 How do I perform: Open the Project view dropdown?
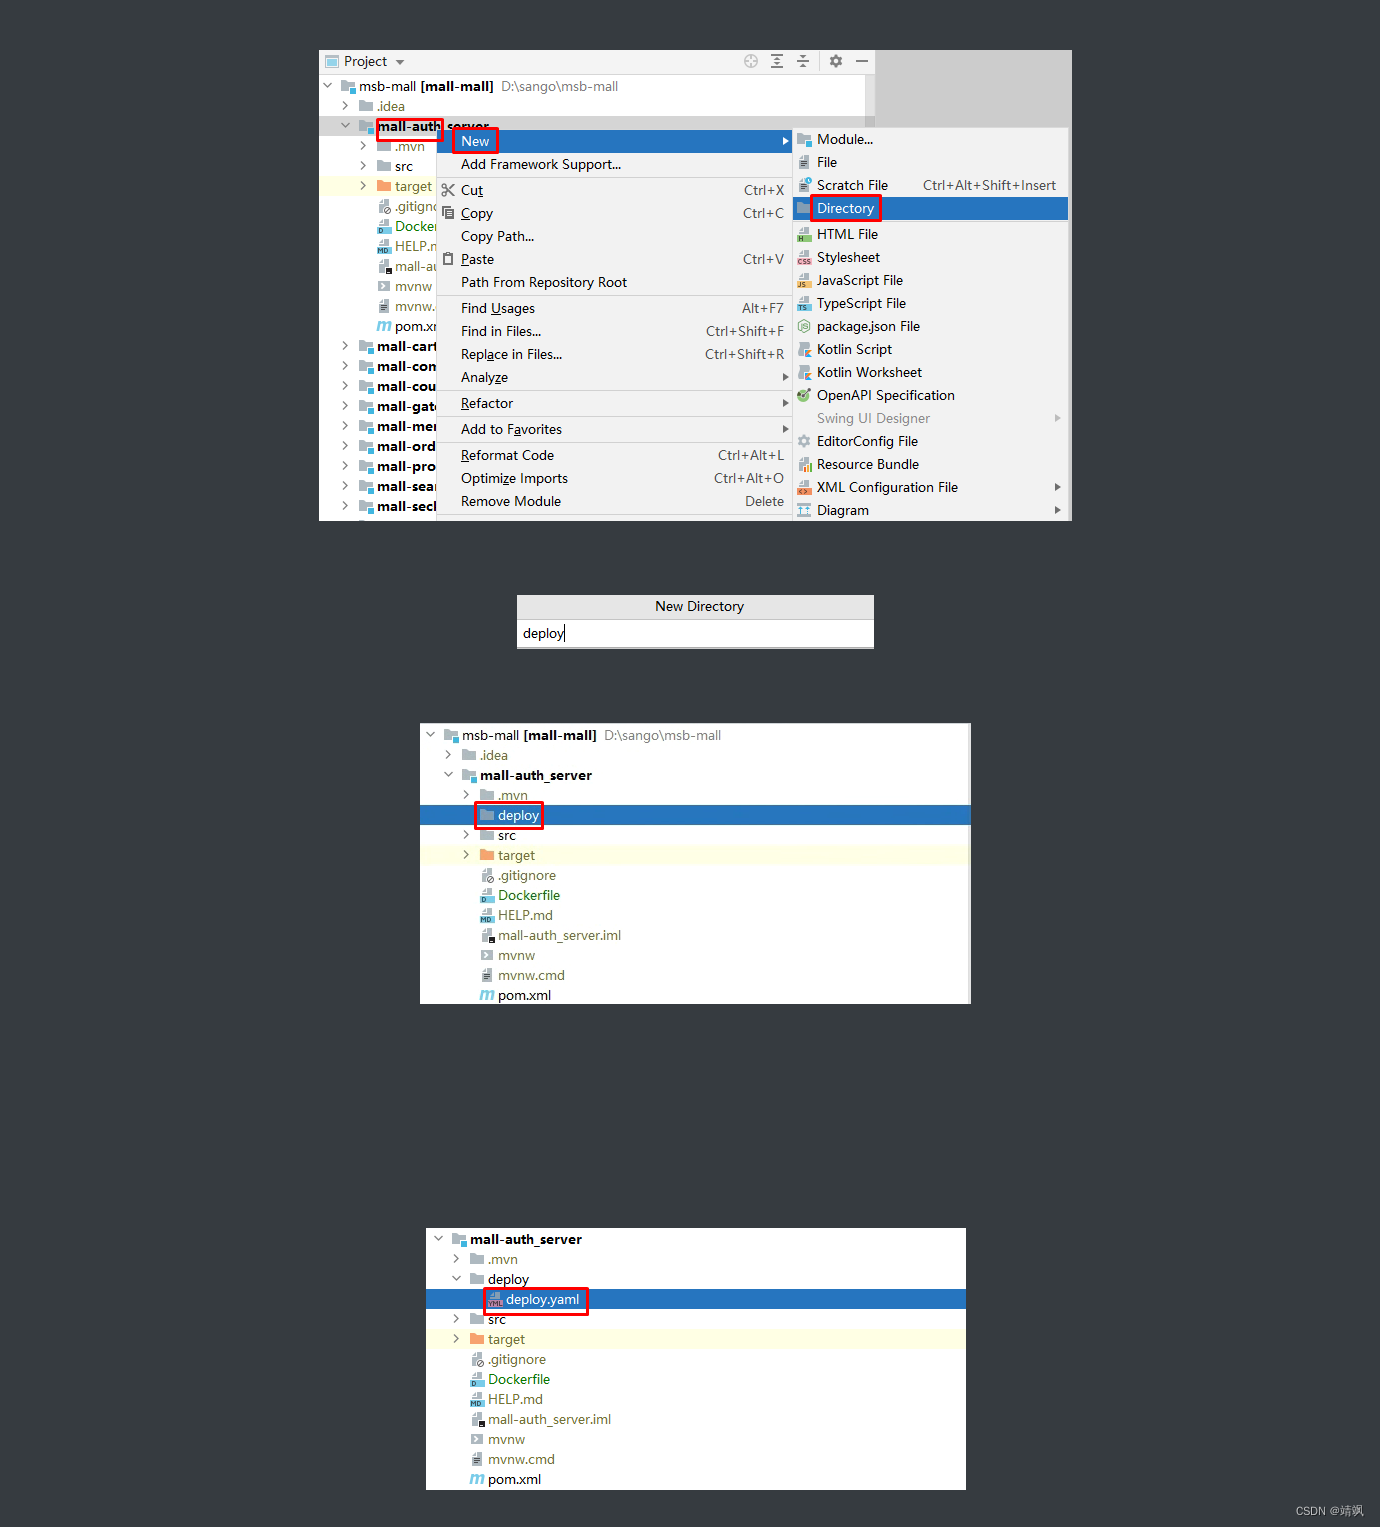(x=400, y=62)
